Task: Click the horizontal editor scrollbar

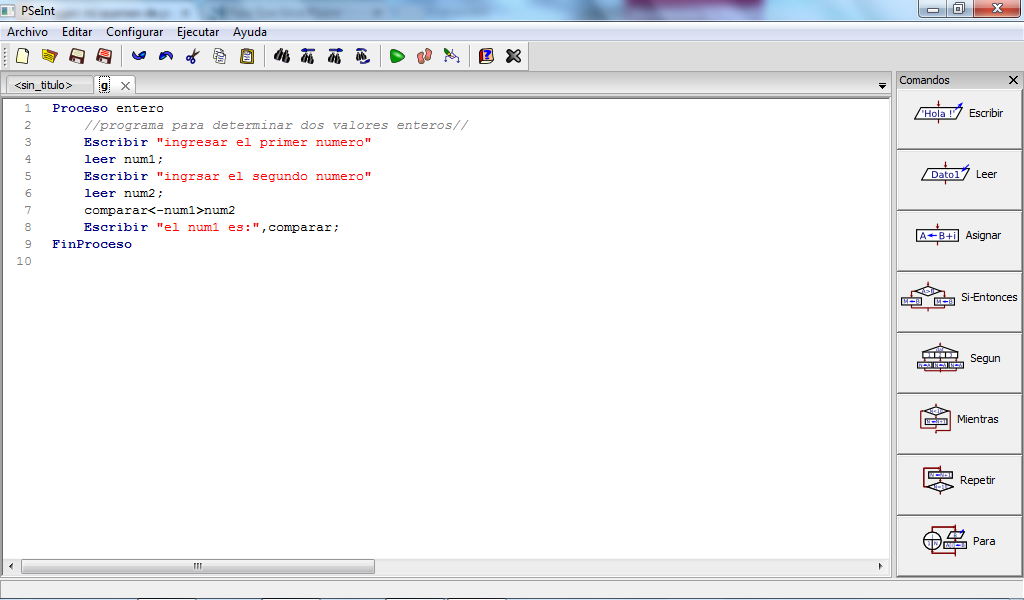Action: coord(197,566)
